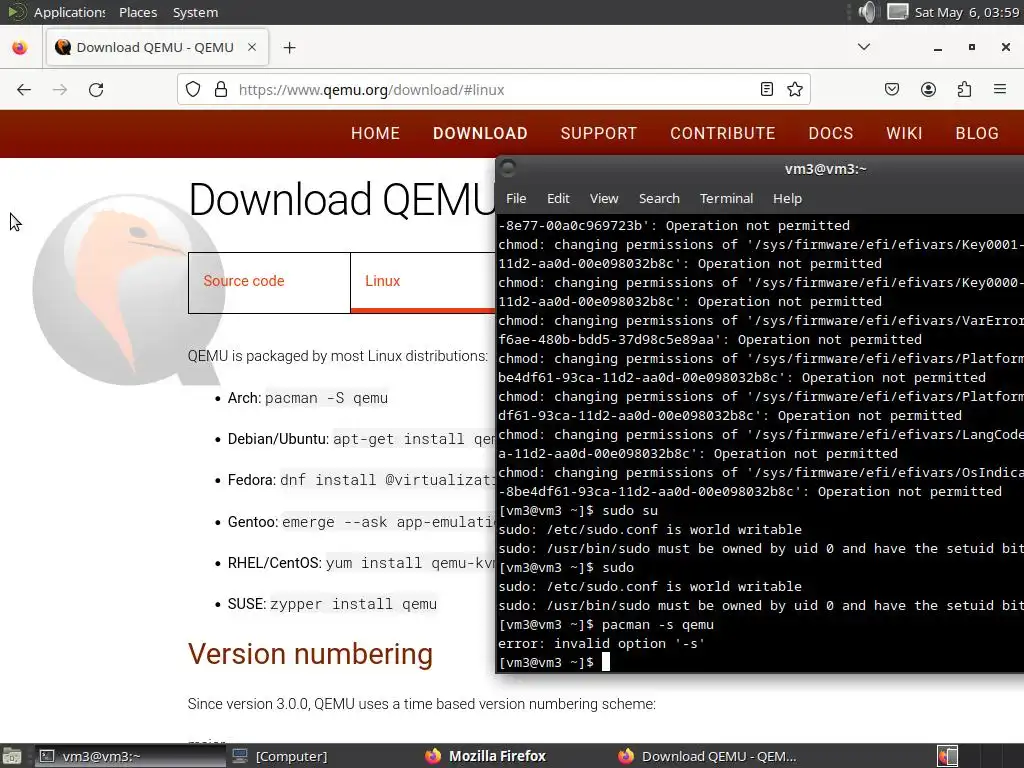The width and height of the screenshot is (1024, 768).
Task: Click the 'RHEL/CentOS:' list item label
Action: coord(275,563)
